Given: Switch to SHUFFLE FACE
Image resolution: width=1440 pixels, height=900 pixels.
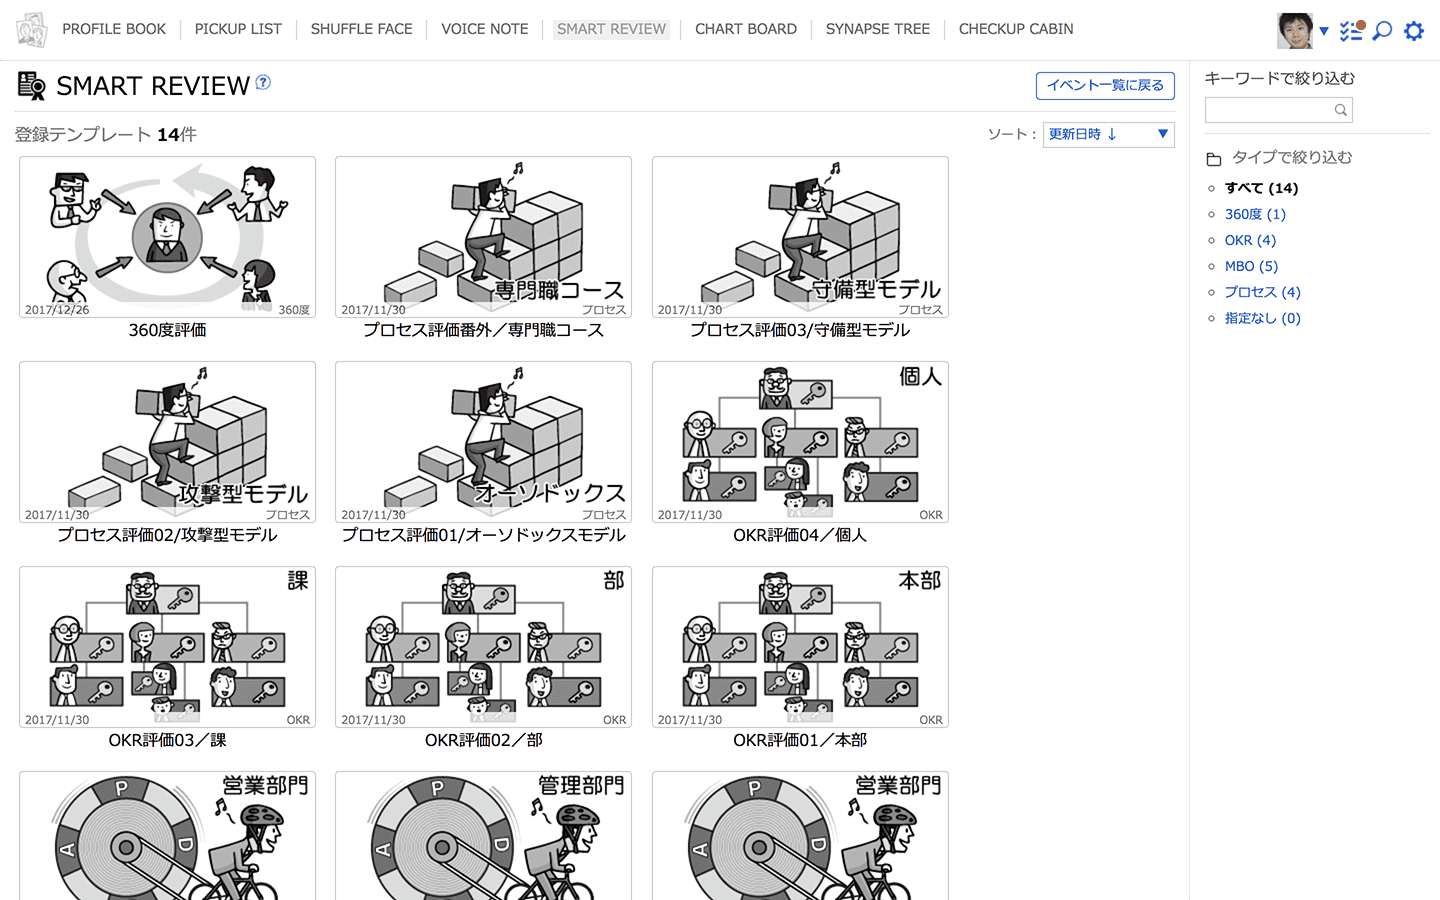Looking at the screenshot, I should pyautogui.click(x=361, y=29).
